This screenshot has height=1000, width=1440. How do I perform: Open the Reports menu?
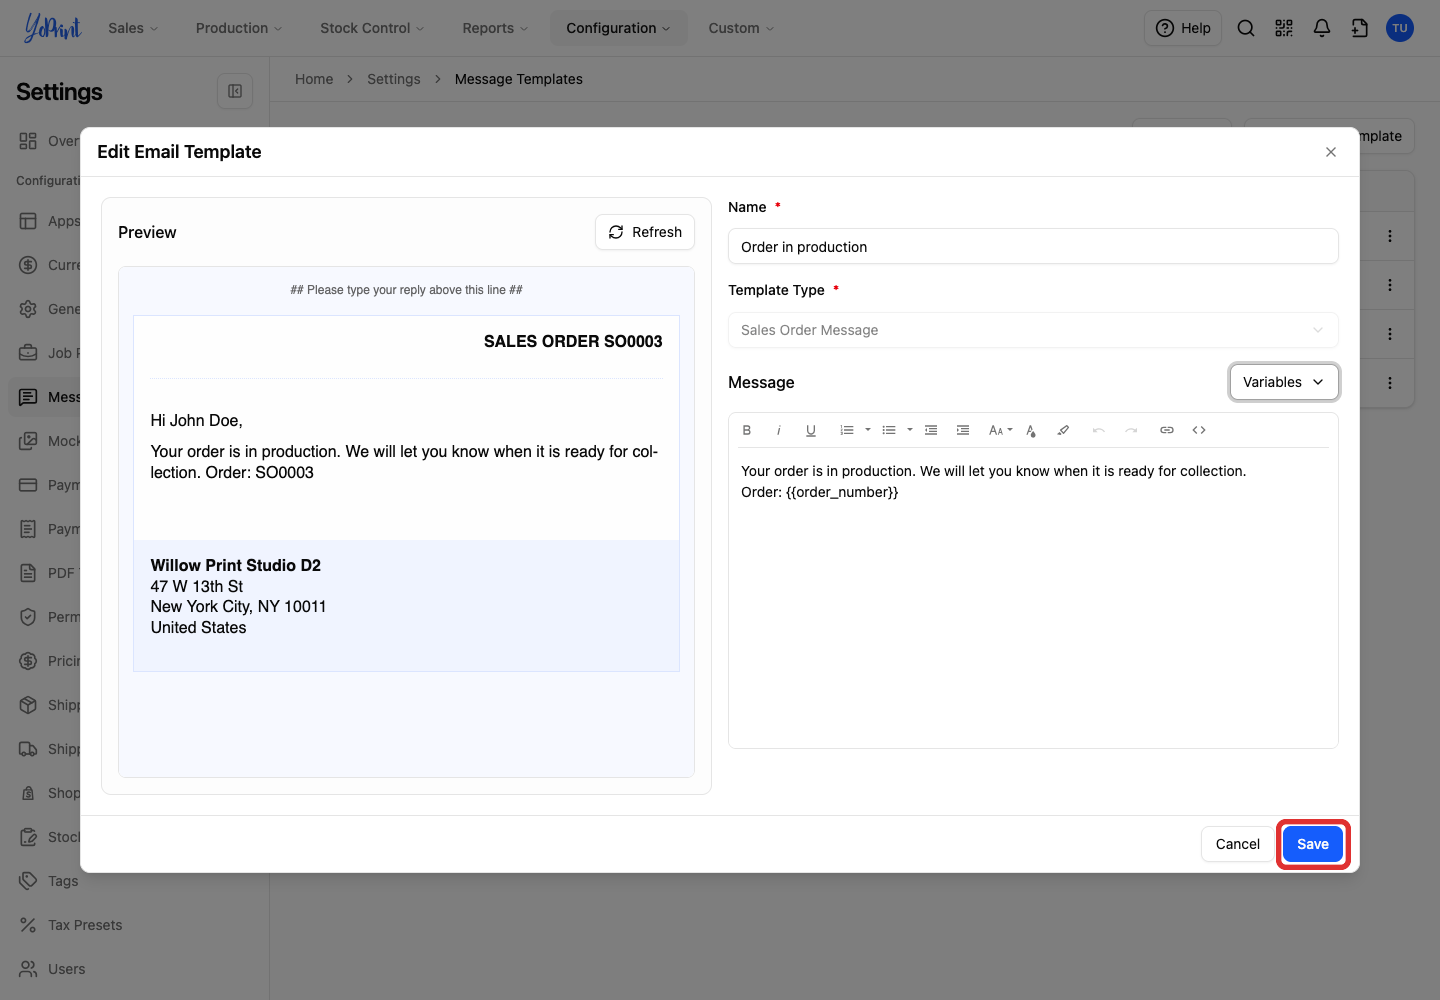pos(495,28)
